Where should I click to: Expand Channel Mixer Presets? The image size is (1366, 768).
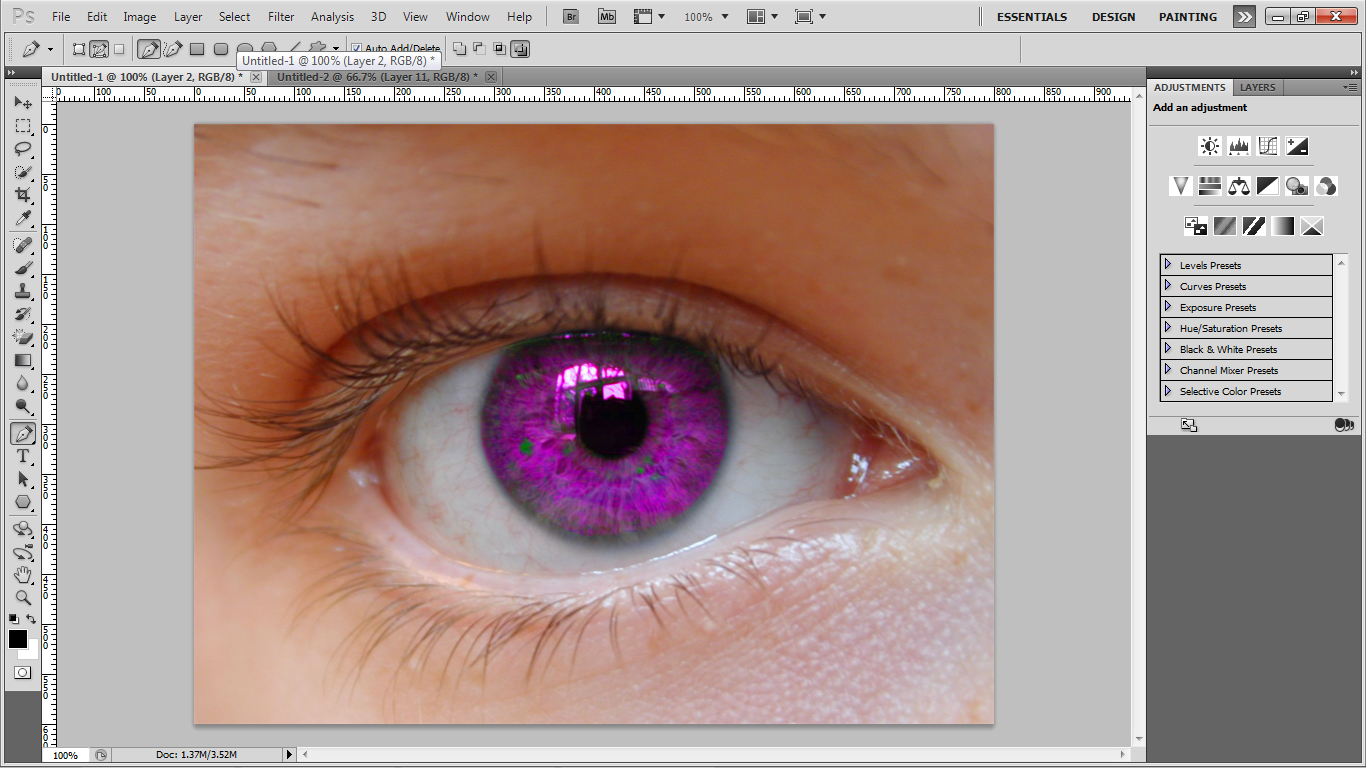click(x=1167, y=369)
